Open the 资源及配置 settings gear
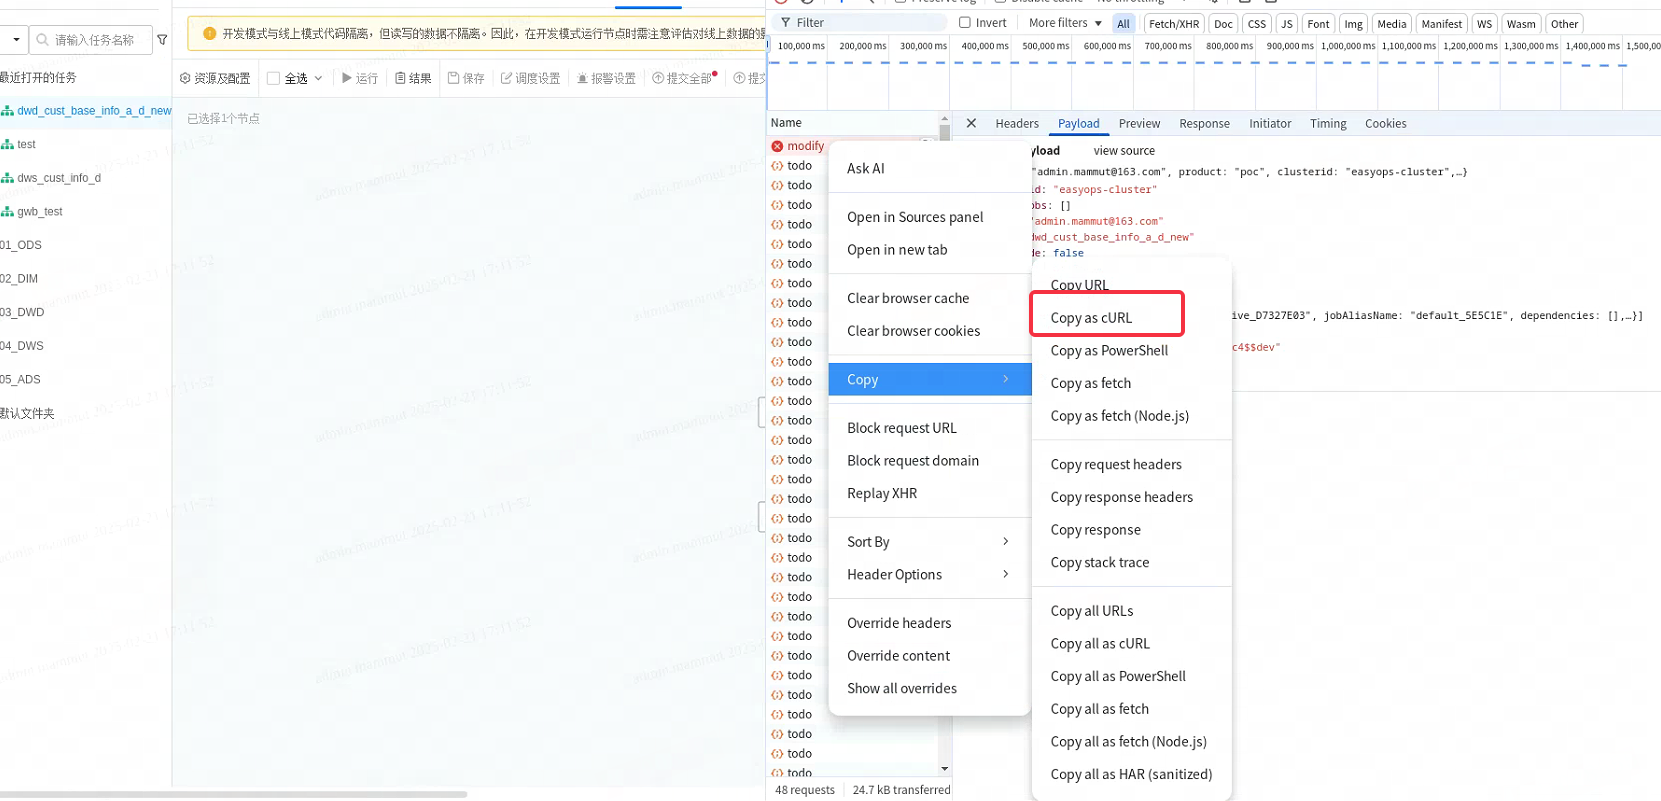Image resolution: width=1661 pixels, height=801 pixels. [x=185, y=78]
